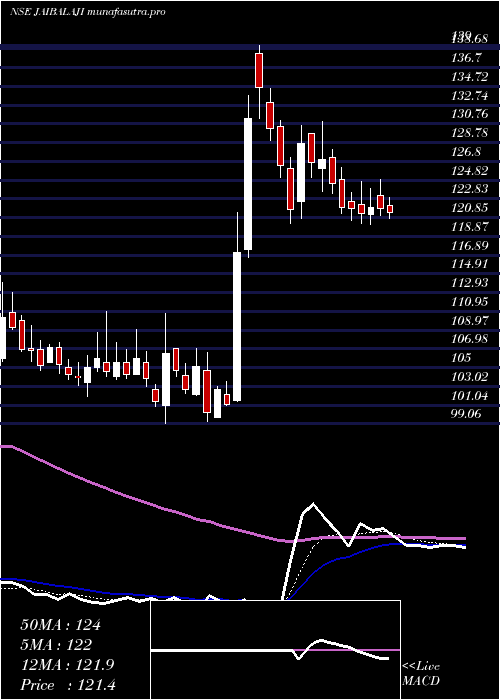Click the 122.83 price axis label
The width and height of the screenshot is (500, 700).
[x=470, y=189]
